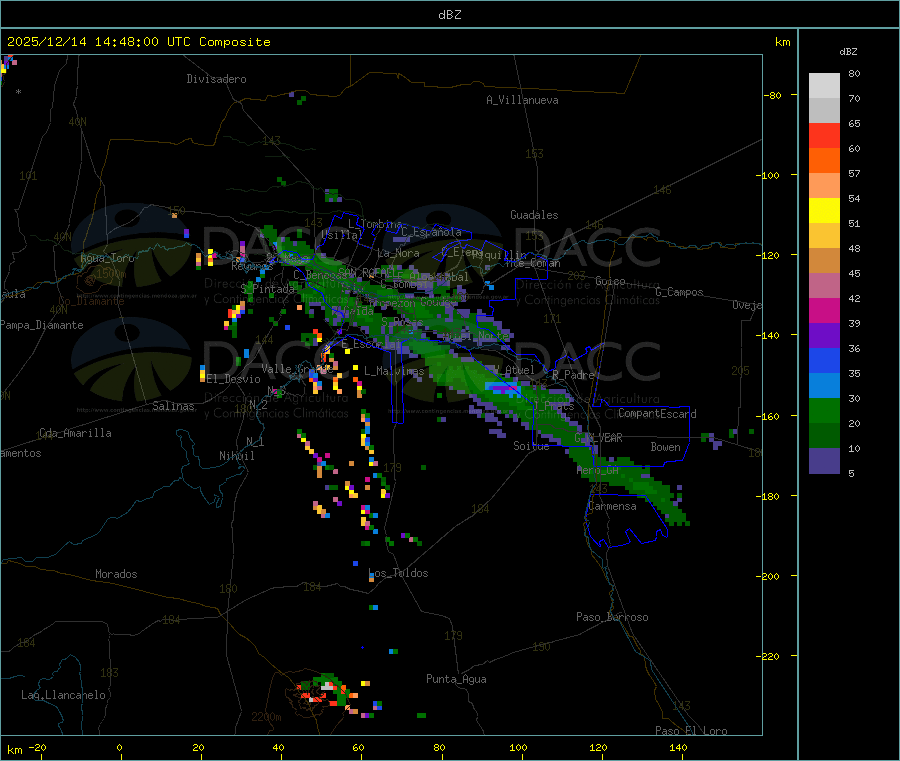This screenshot has height=761, width=900.
Task: Select the magenta 39-42 dBZ legend swatch
Action: [x=824, y=310]
